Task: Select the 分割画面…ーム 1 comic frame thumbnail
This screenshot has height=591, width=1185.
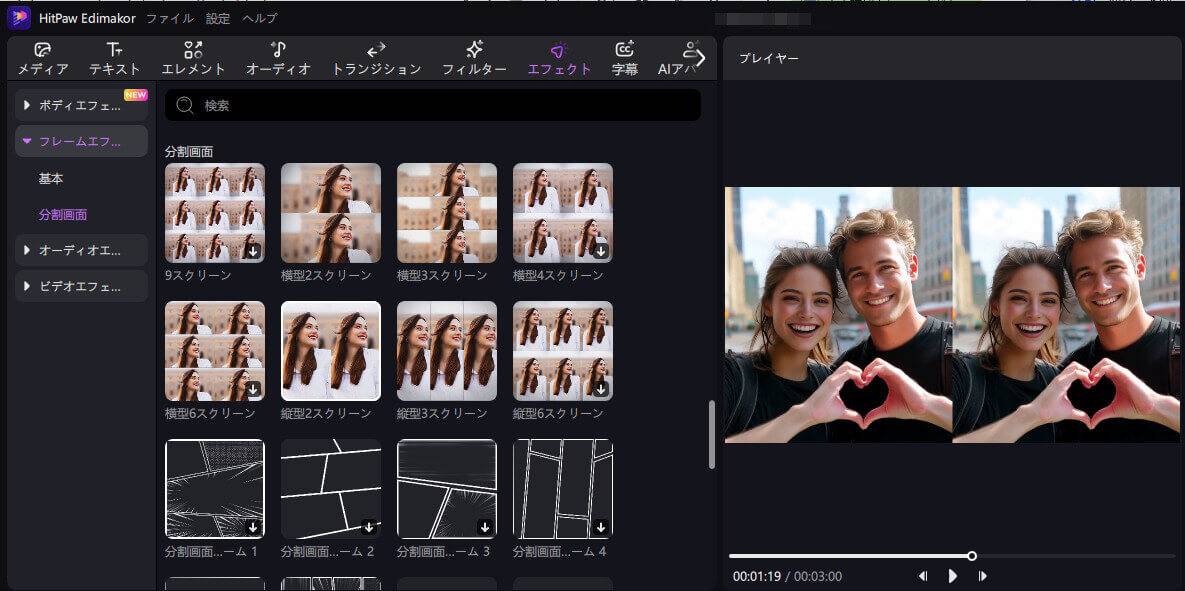Action: (215, 489)
